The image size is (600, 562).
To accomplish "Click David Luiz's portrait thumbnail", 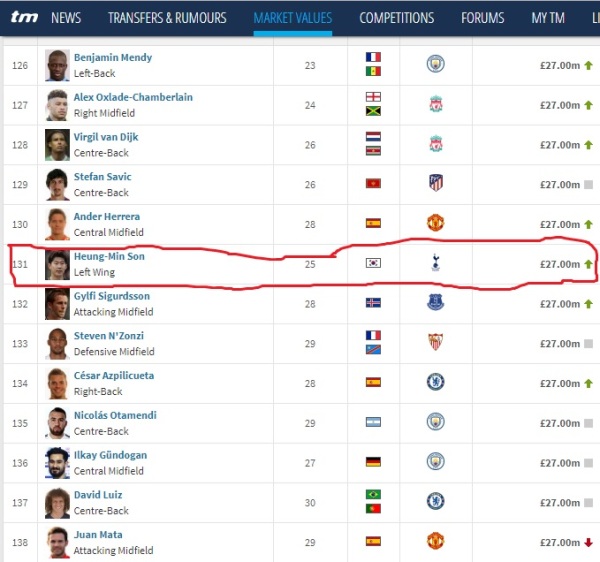I will pos(57,503).
